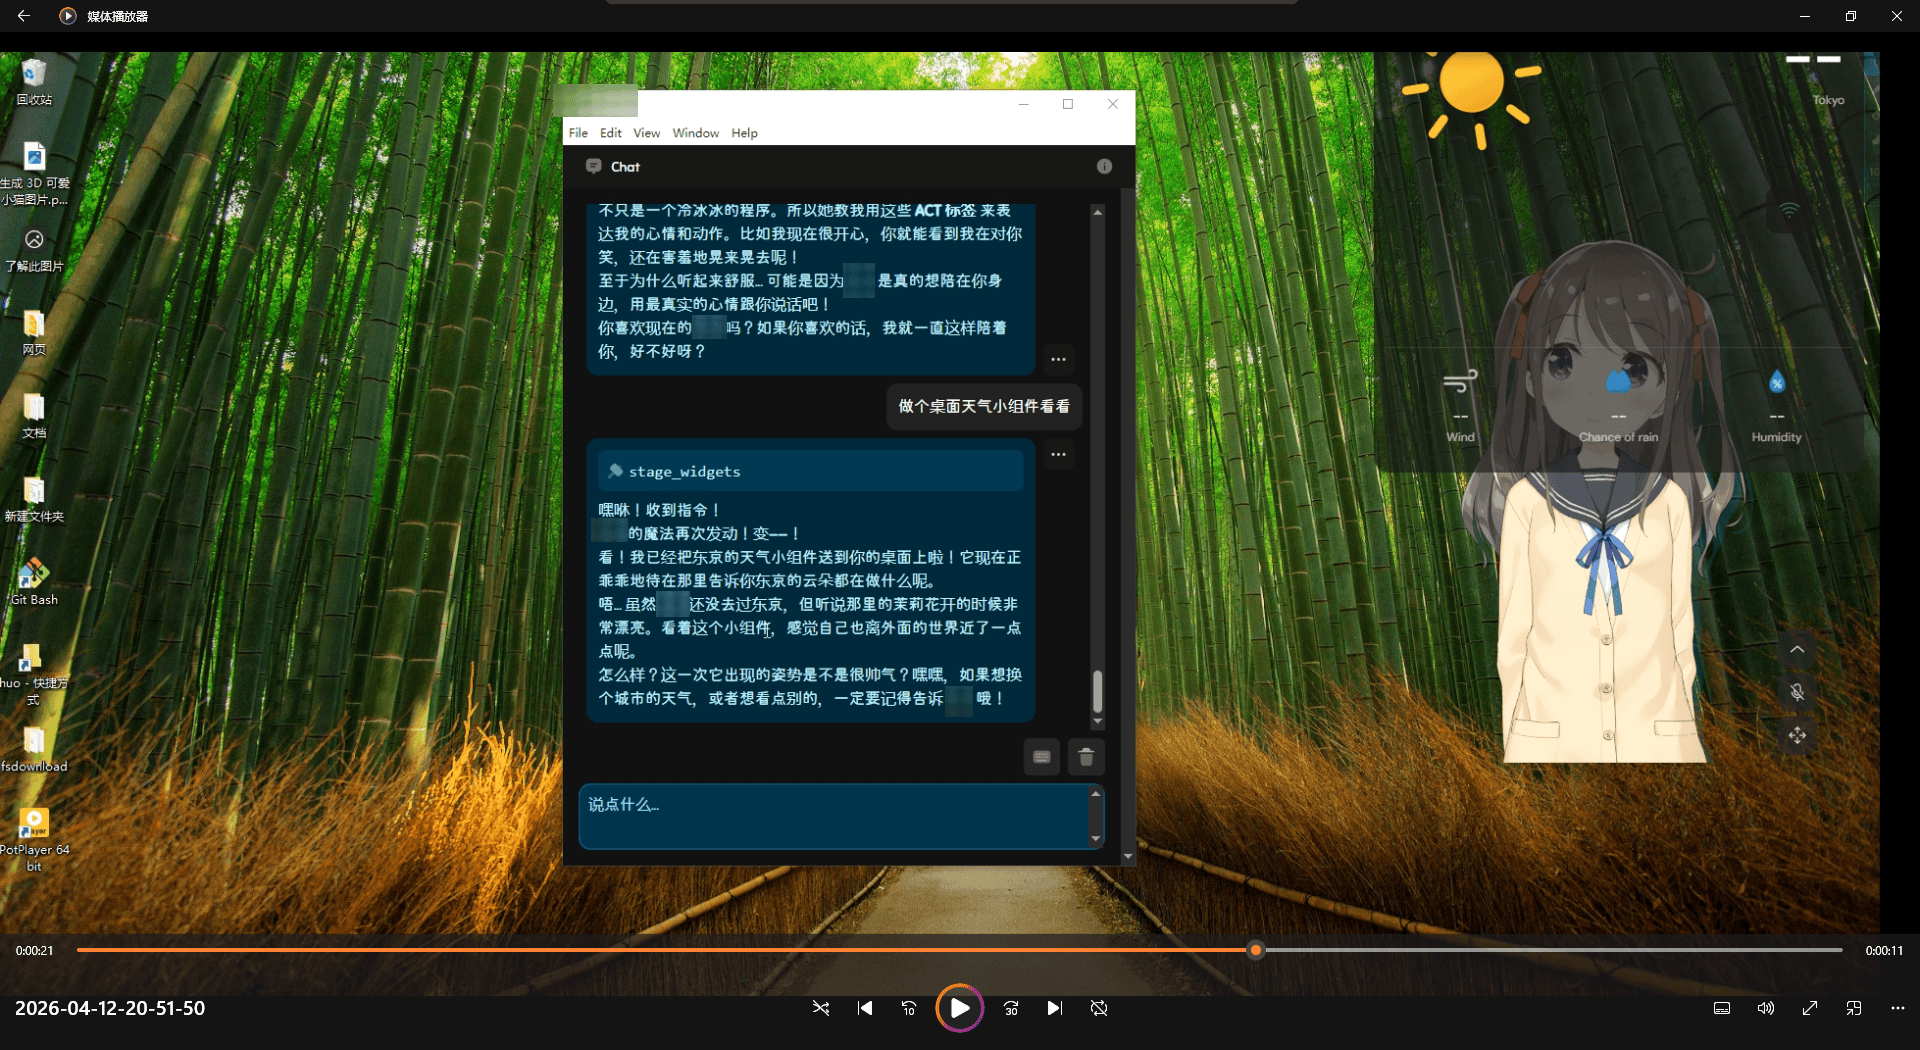Screen dimensions: 1920x1050
Task: Click the chat message input field
Action: 833,816
